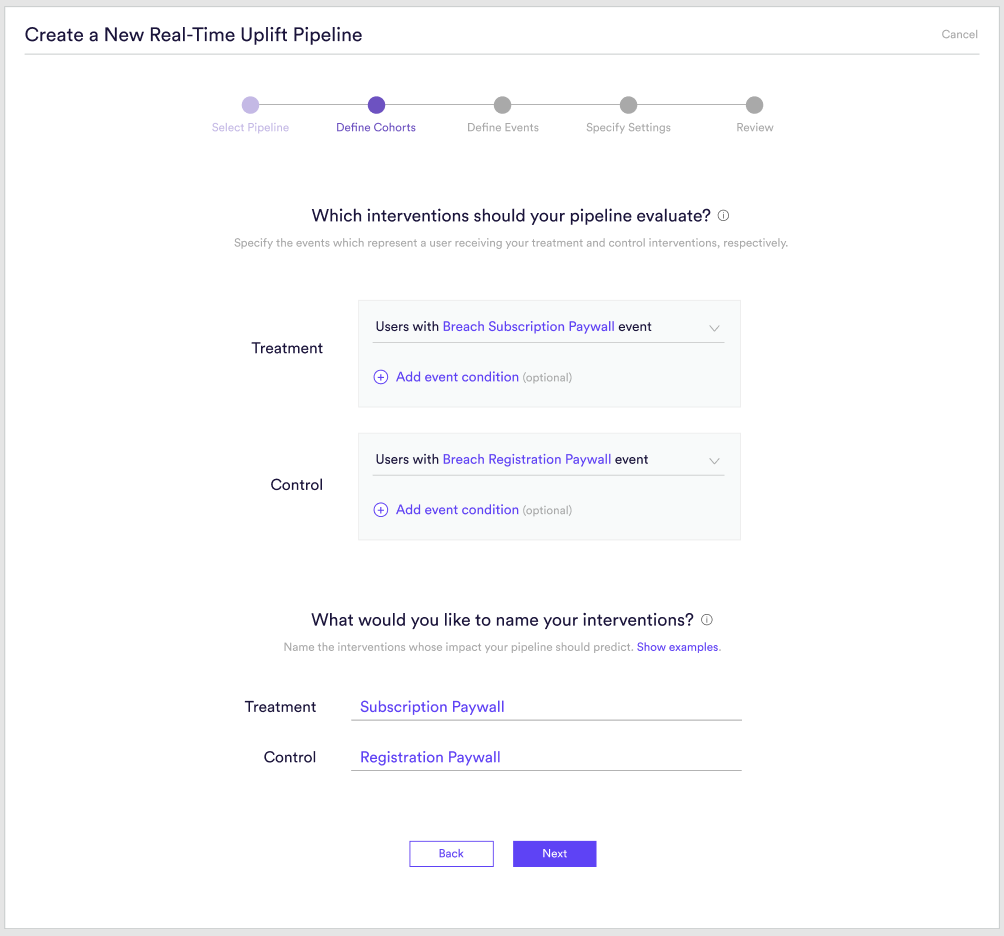
Task: Expand Treatment event dropdown chevron
Action: pos(715,328)
